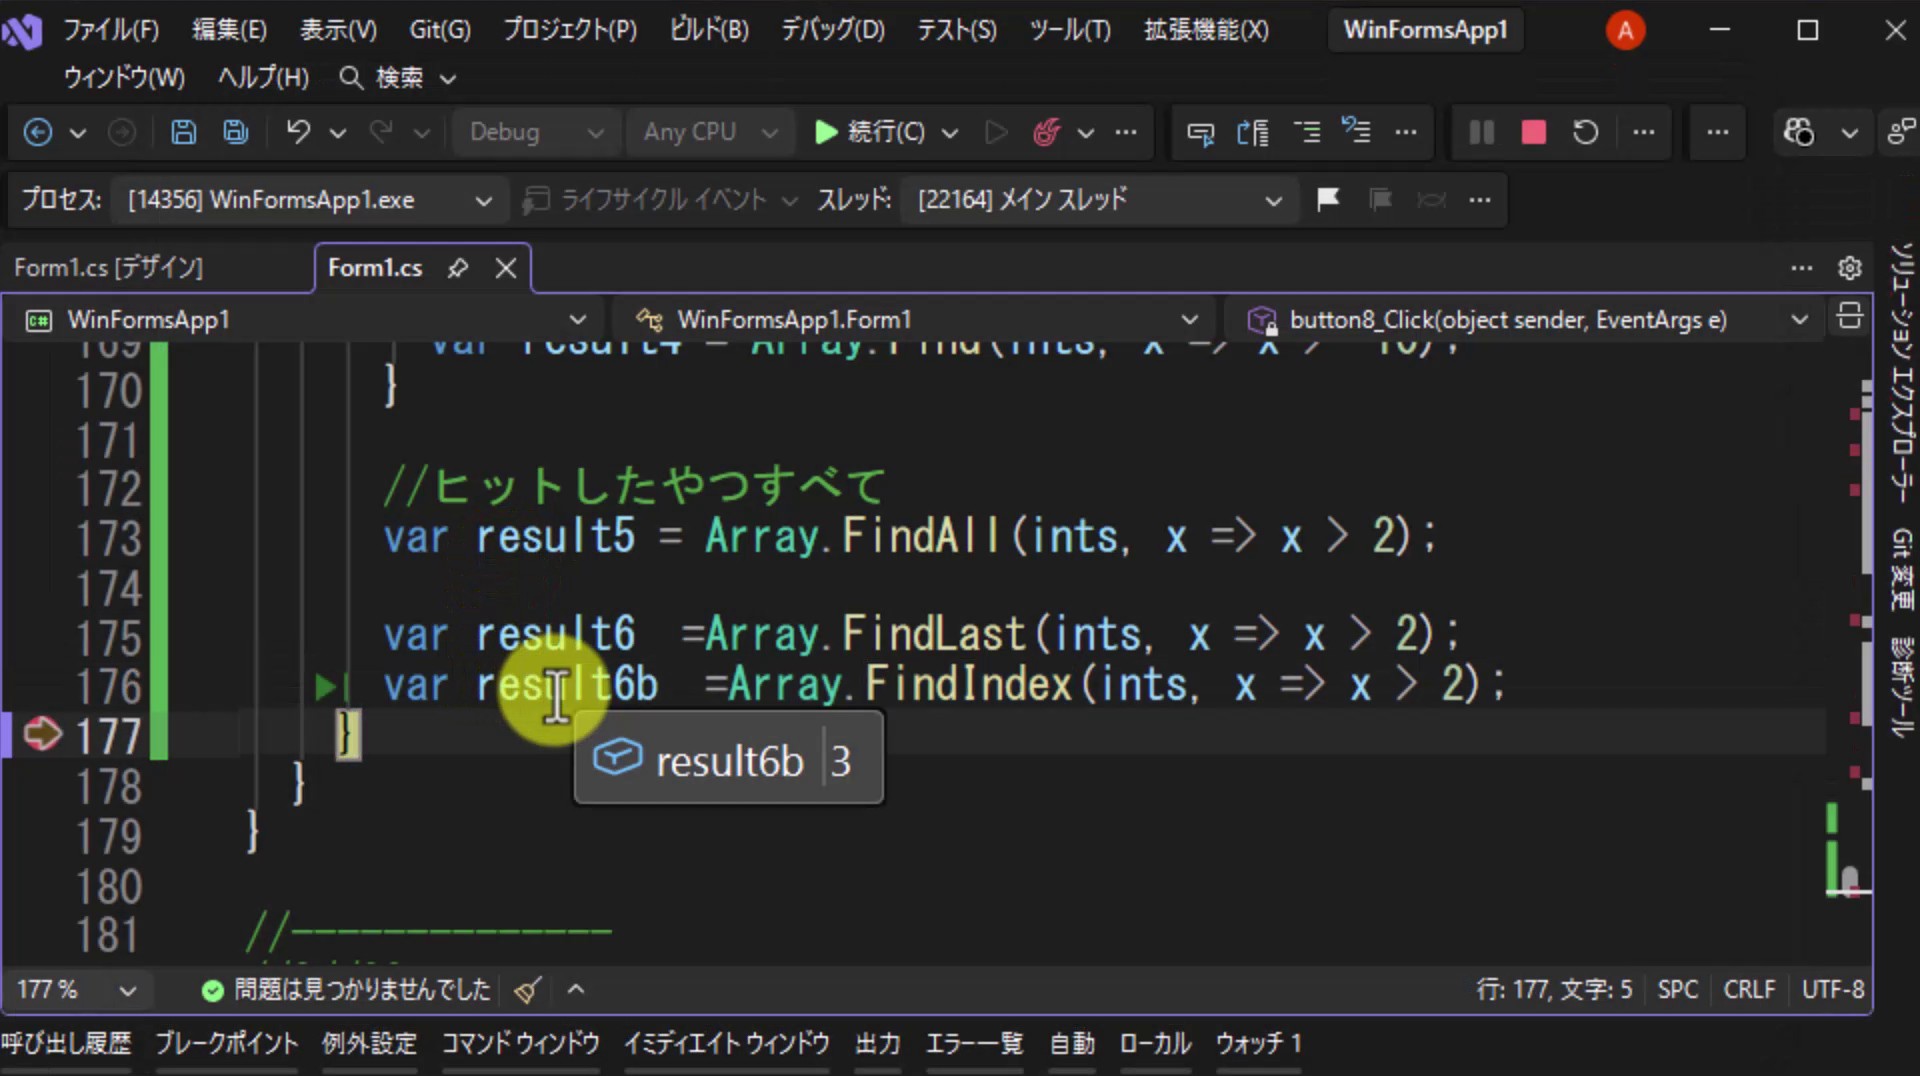1920x1076 pixels.
Task: Pause execution with the Break All icon
Action: click(x=1482, y=132)
